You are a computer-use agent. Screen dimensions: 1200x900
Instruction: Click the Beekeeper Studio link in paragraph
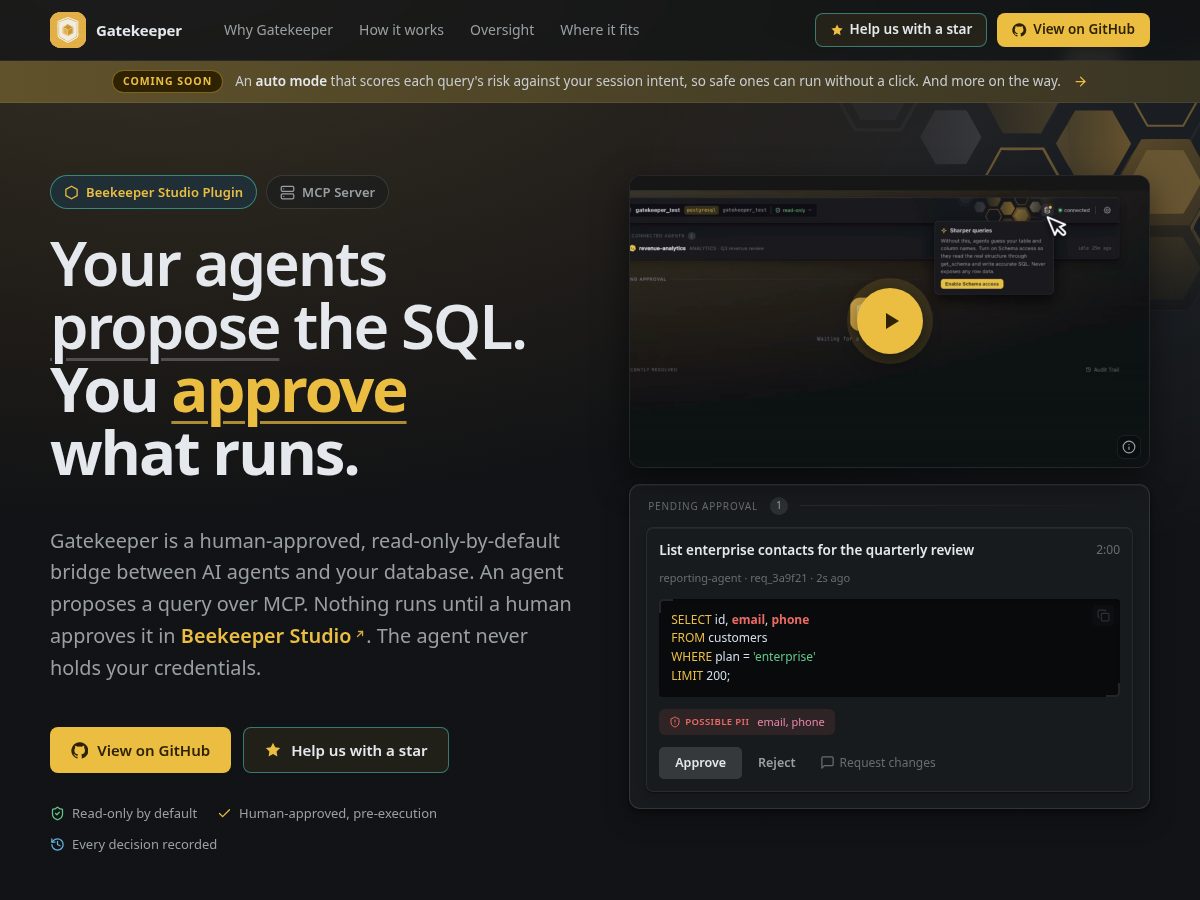coord(266,636)
